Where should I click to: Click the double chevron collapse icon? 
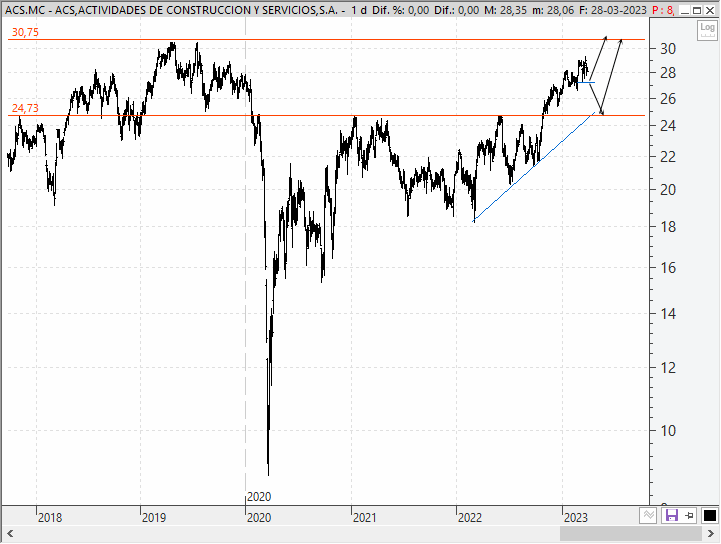pos(648,515)
